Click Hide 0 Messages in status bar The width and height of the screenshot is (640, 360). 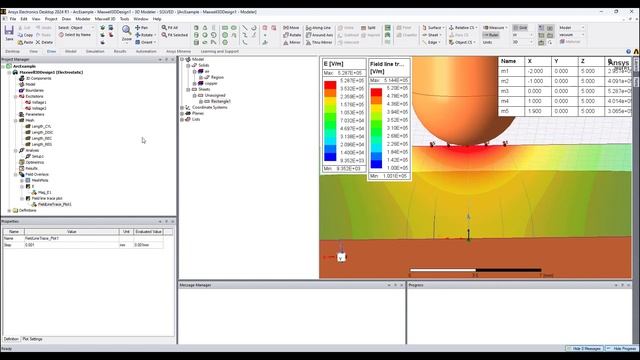(x=584, y=349)
